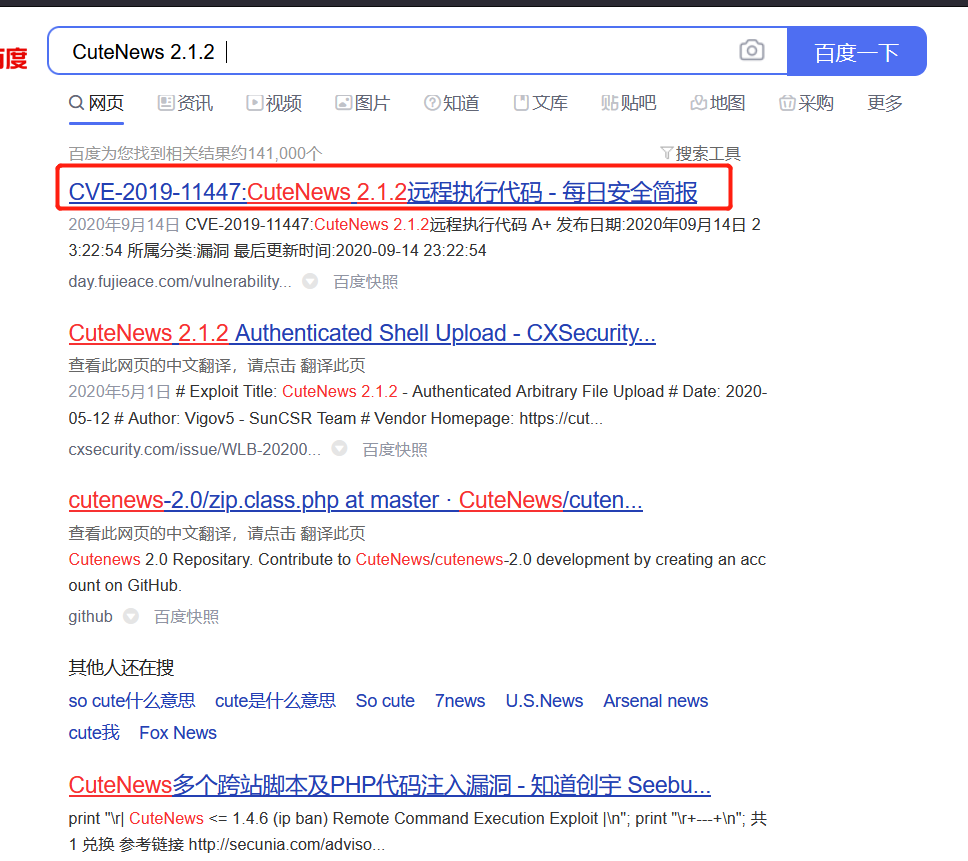
Task: Click cxsecurity.com/issue/WLB-20200 source URL
Action: (194, 449)
